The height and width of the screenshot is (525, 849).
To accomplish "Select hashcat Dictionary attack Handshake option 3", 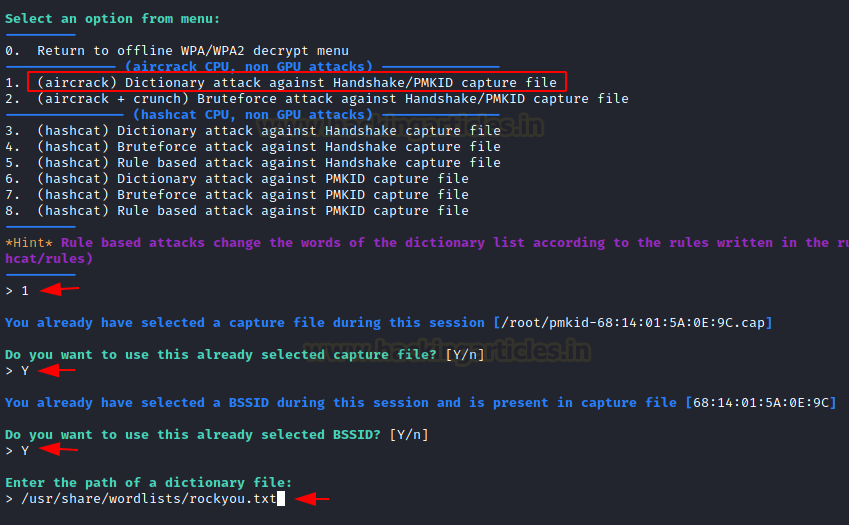I will tap(253, 131).
